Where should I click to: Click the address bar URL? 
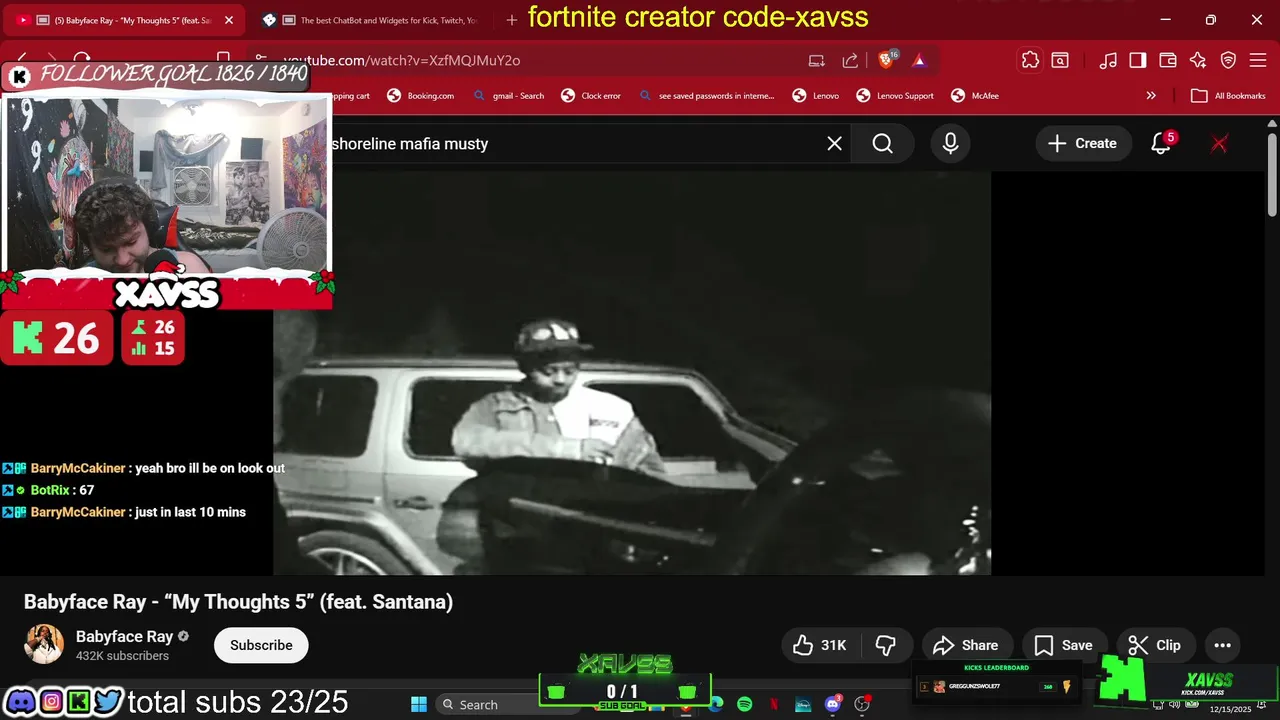click(401, 60)
